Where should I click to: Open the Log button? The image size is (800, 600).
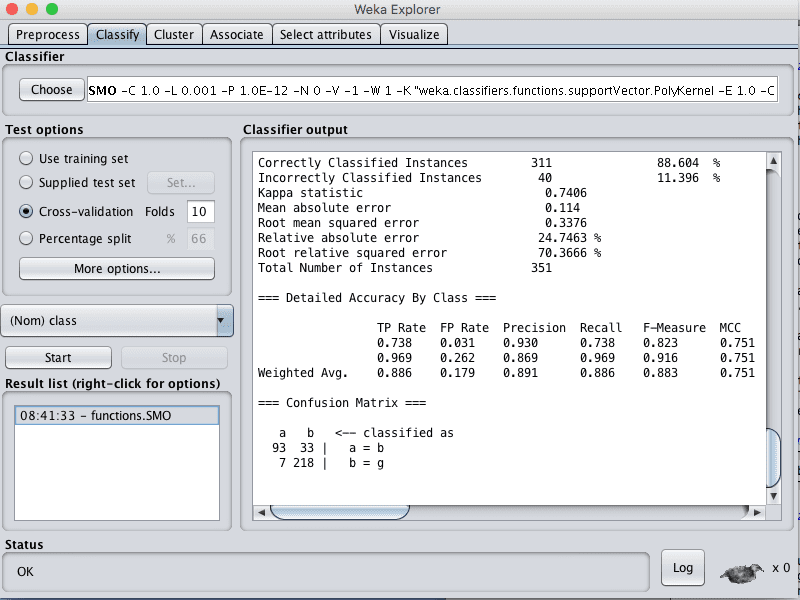pyautogui.click(x=683, y=567)
